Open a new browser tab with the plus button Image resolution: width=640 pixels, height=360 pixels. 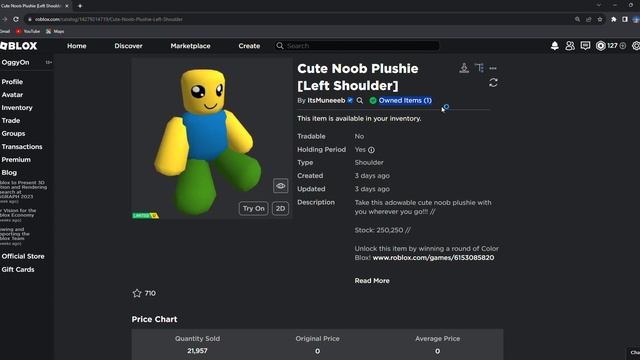tap(80, 6)
